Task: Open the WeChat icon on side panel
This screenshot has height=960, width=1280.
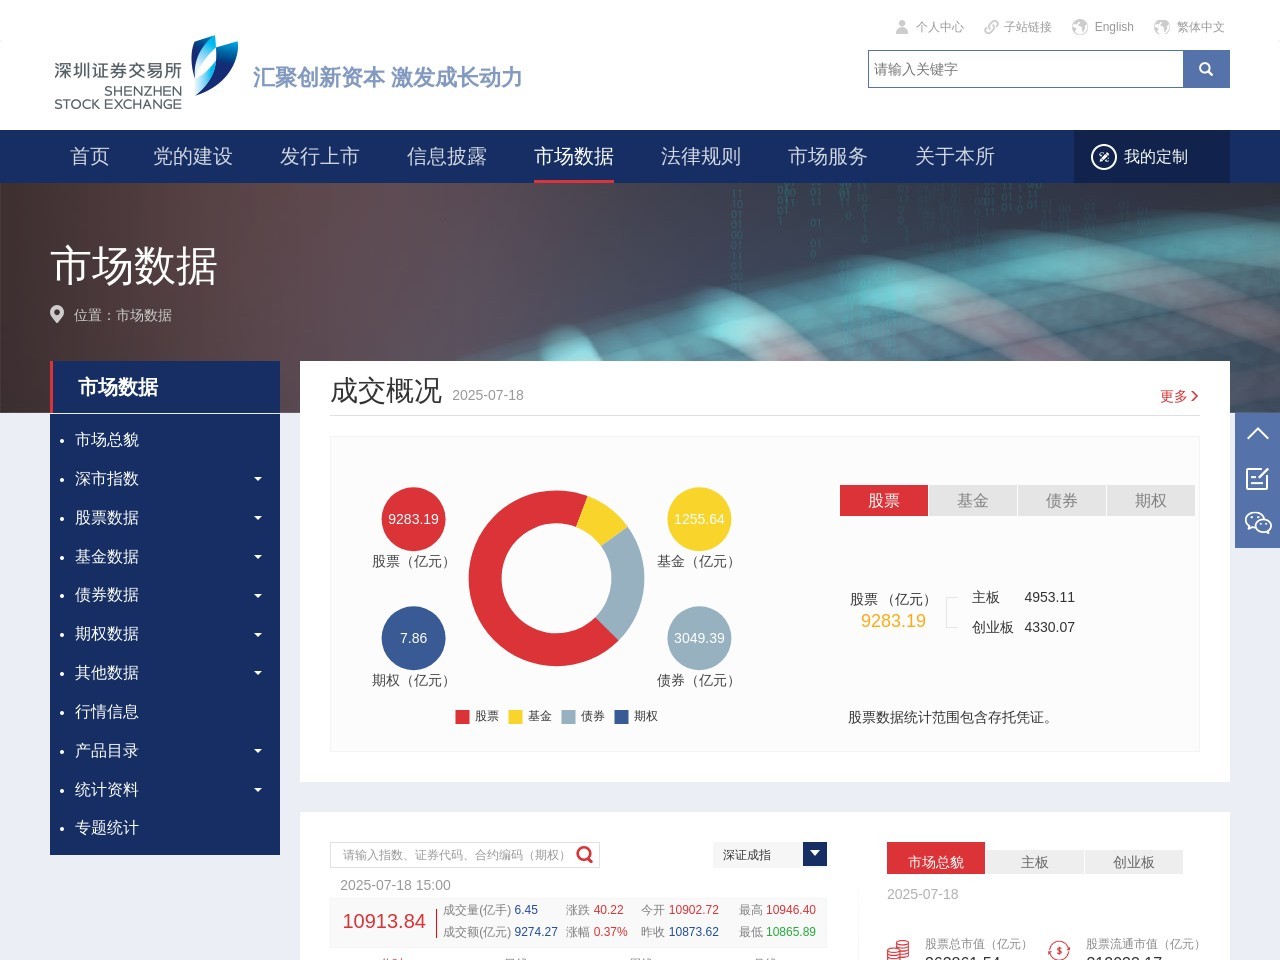Action: pyautogui.click(x=1258, y=522)
